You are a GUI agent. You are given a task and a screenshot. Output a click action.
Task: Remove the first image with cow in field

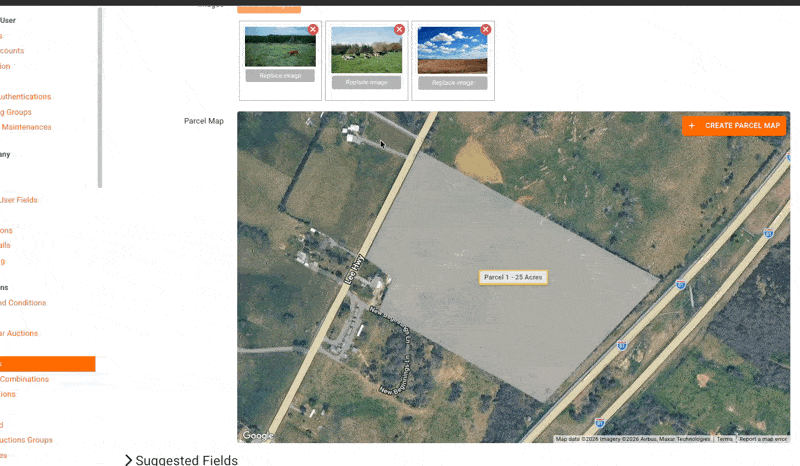313,30
